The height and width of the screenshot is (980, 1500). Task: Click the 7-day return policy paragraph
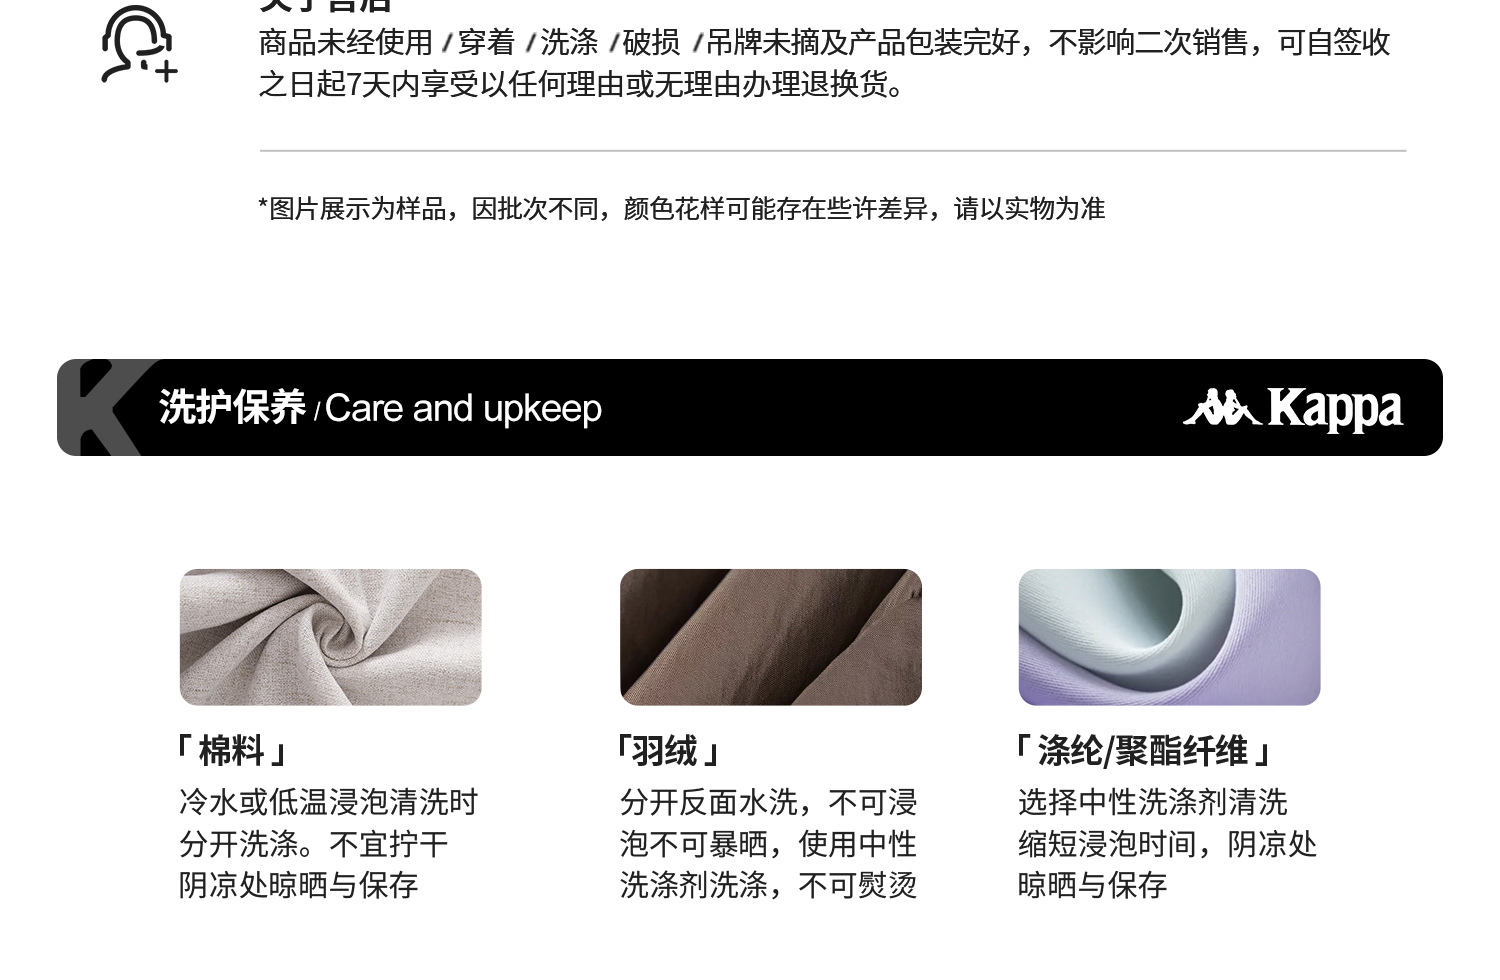824,63
